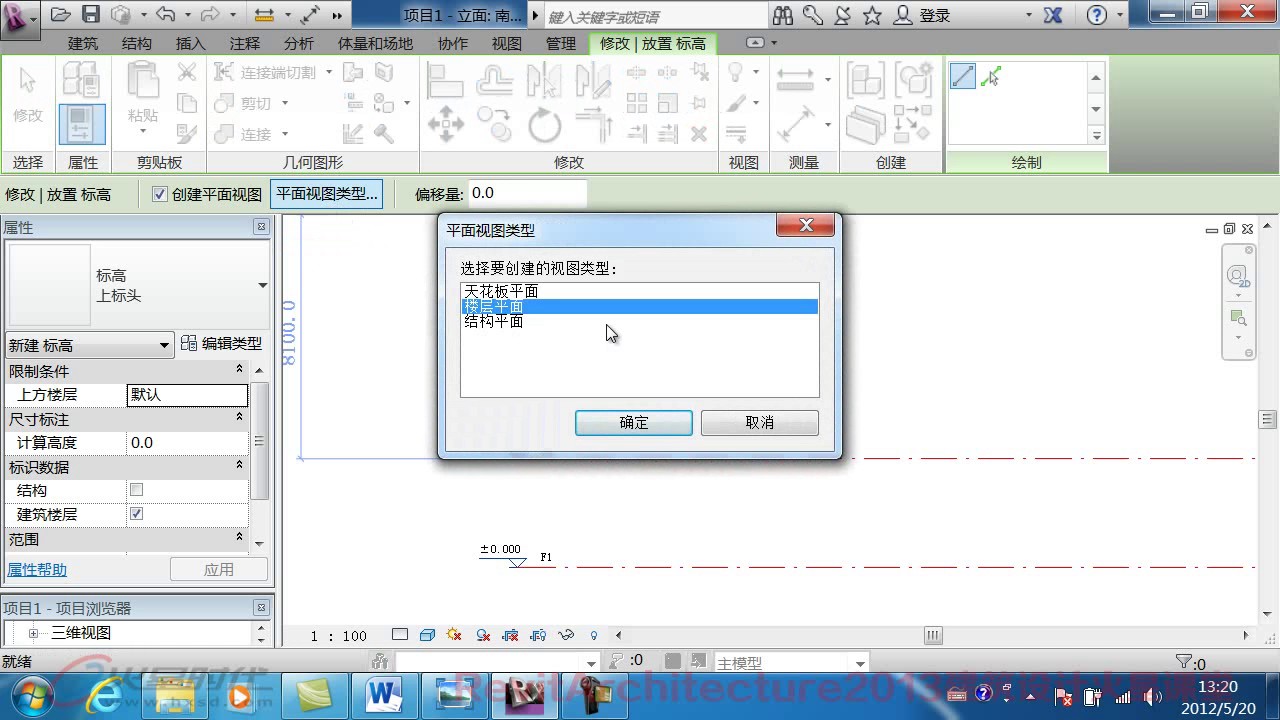Save the project with the floppy disk icon
The width and height of the screenshot is (1280, 720).
click(91, 15)
